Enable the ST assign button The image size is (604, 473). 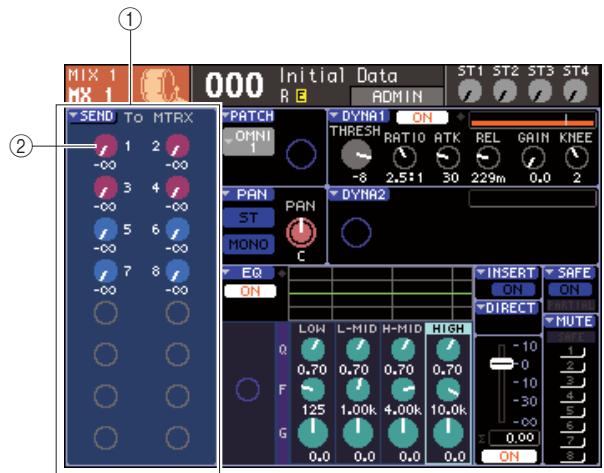click(248, 218)
